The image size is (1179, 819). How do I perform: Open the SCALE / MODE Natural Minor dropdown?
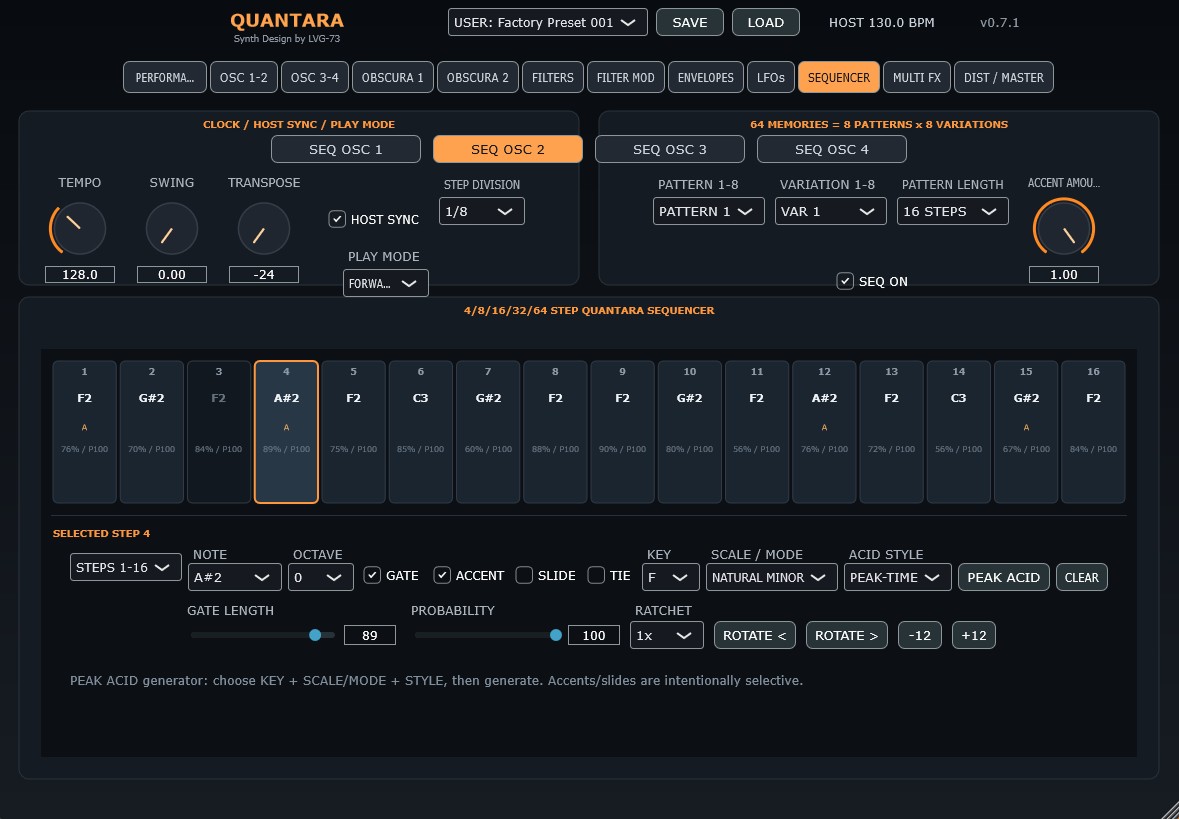click(771, 578)
